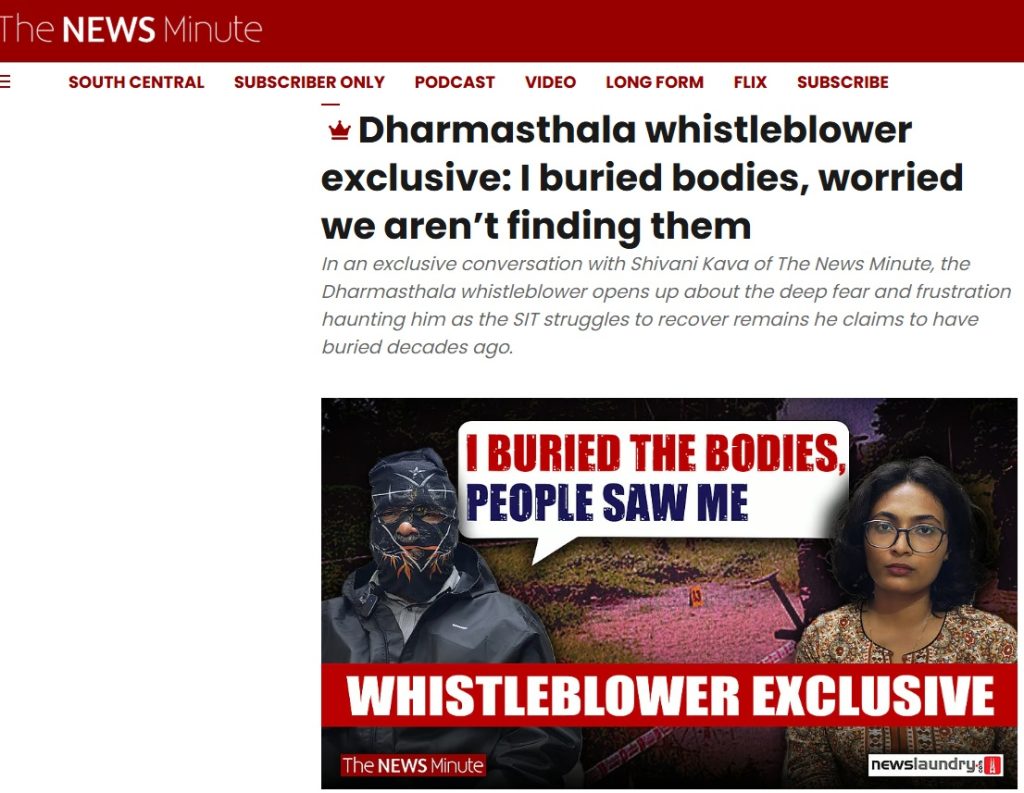Open the hamburger menu icon
The width and height of the screenshot is (1024, 793).
click(5, 82)
